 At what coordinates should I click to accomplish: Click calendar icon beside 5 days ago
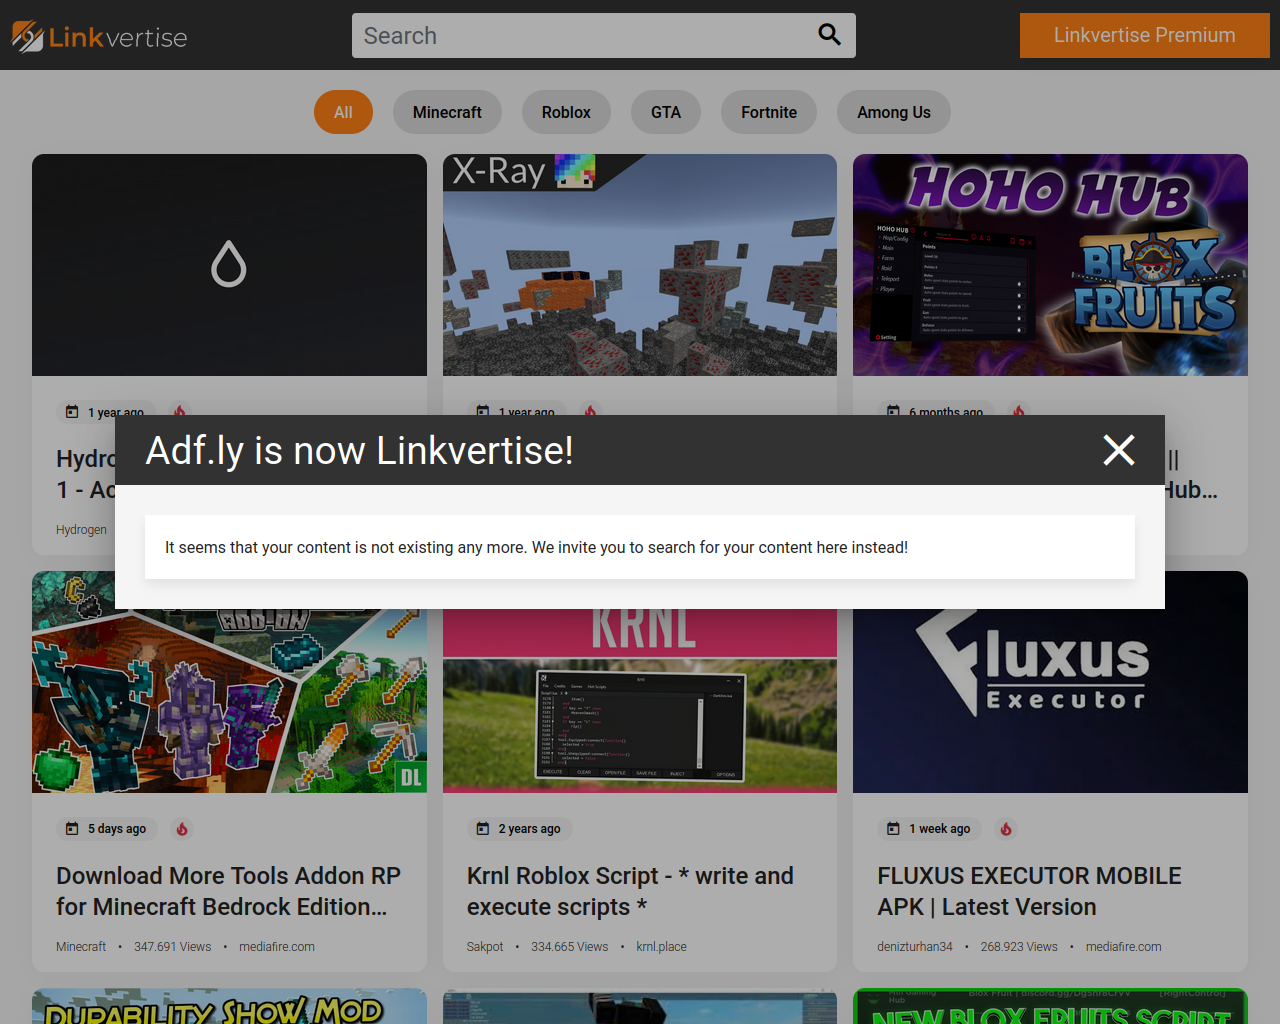coord(72,829)
